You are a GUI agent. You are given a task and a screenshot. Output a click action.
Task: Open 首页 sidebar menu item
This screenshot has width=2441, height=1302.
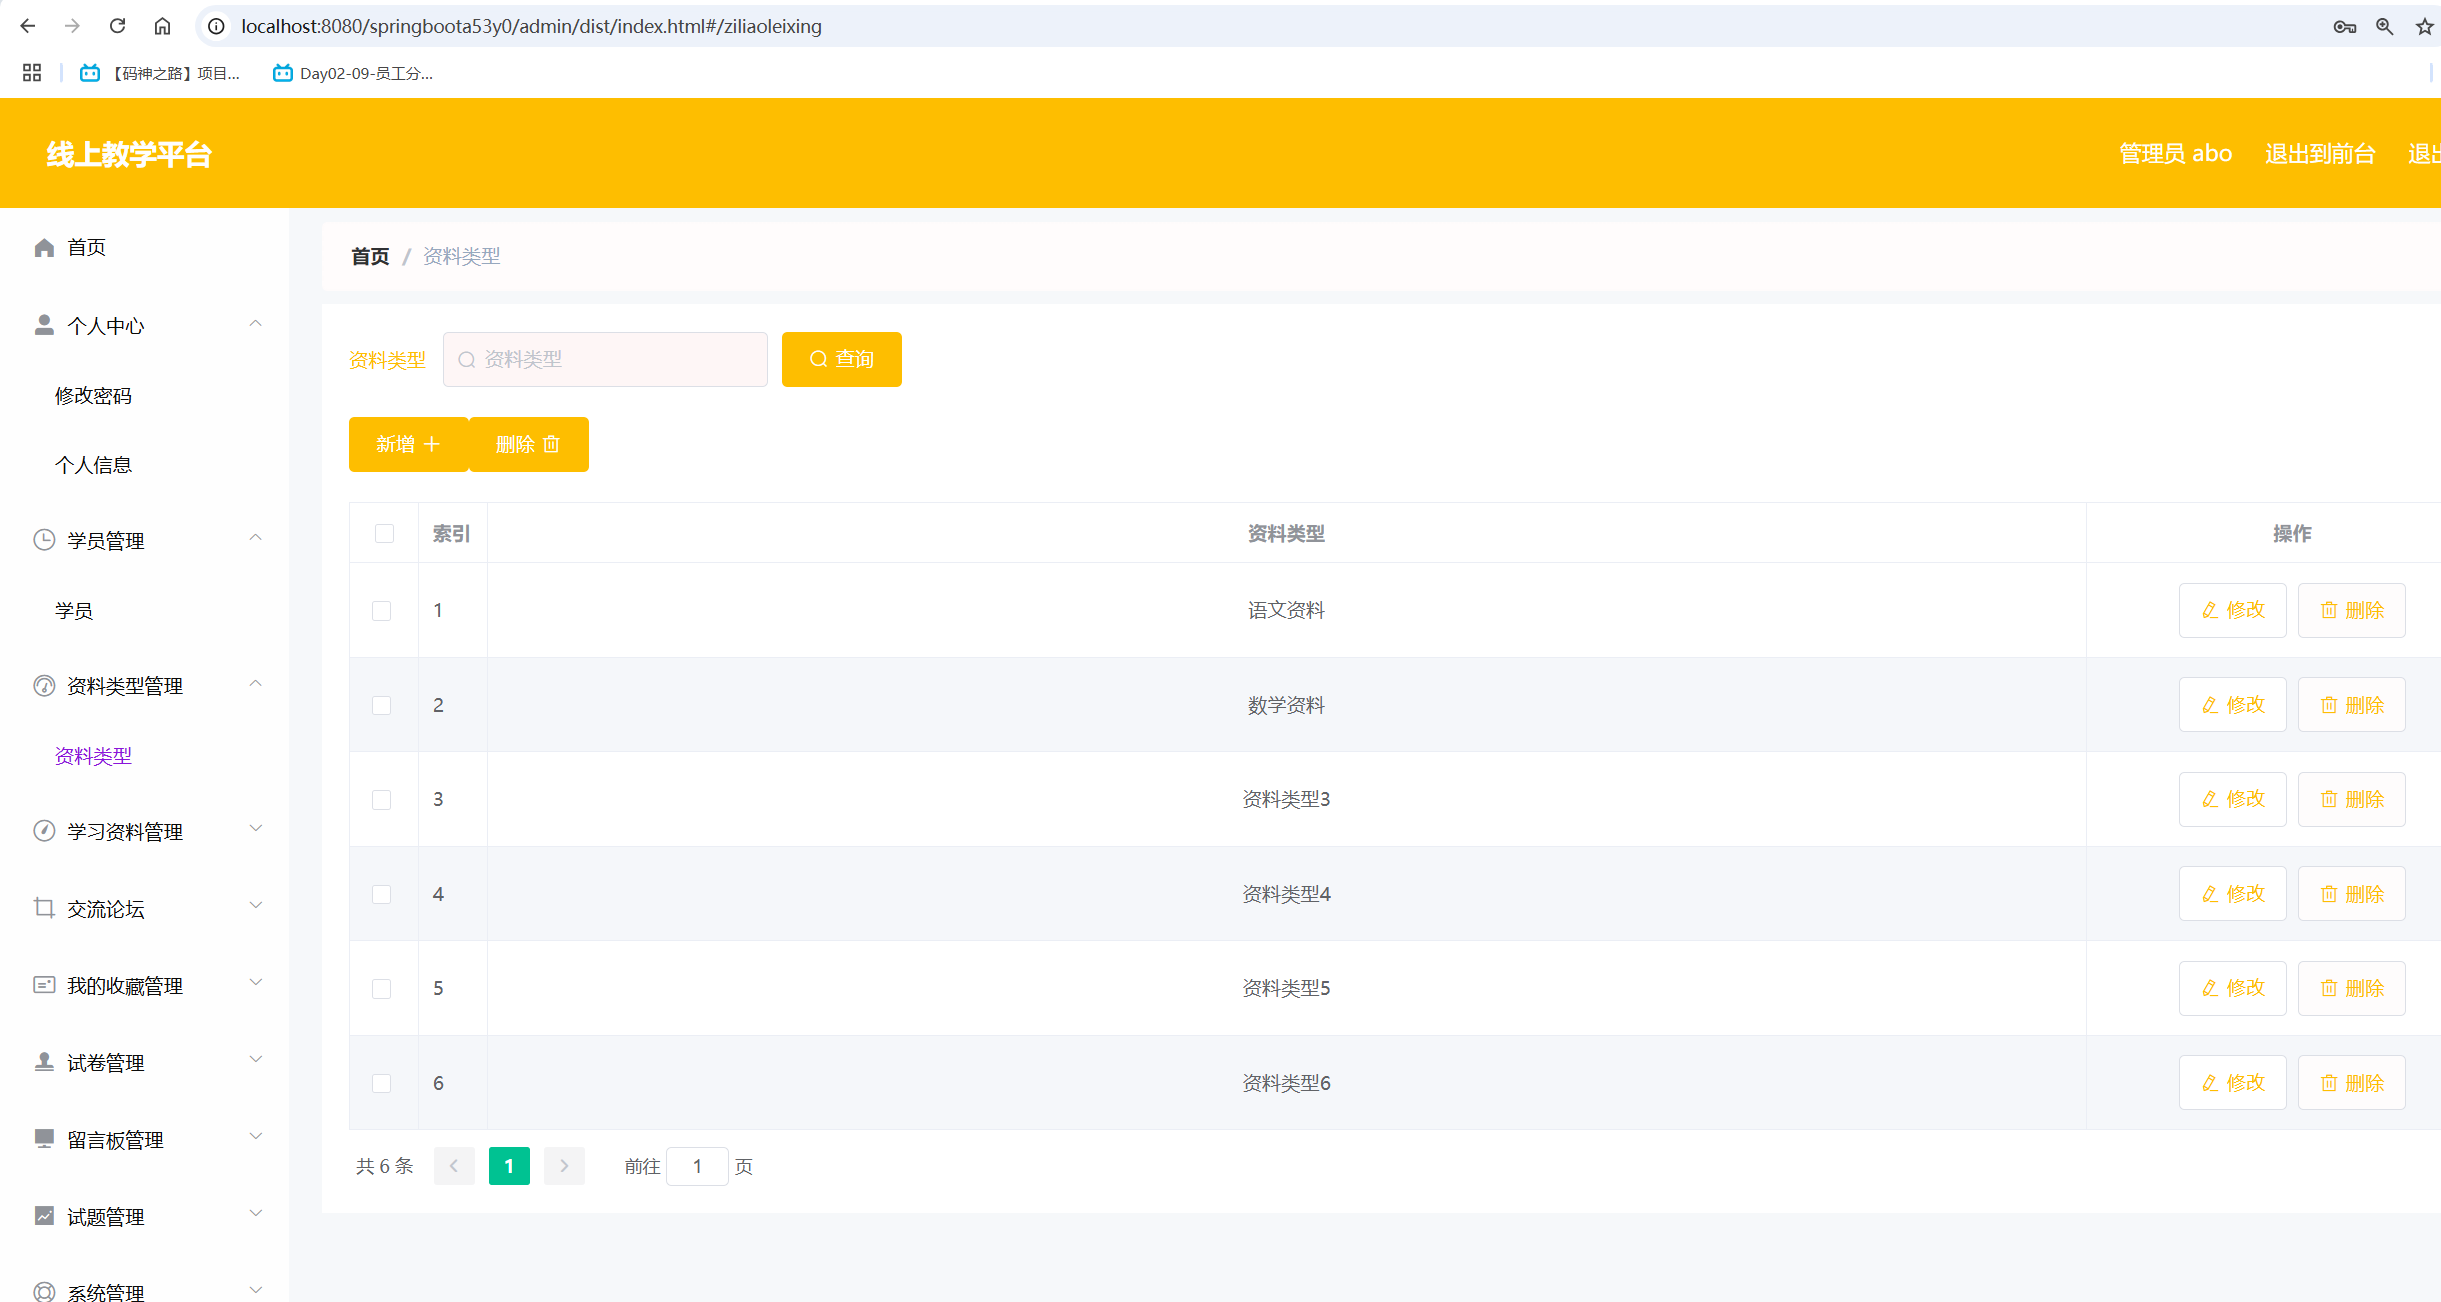86,247
